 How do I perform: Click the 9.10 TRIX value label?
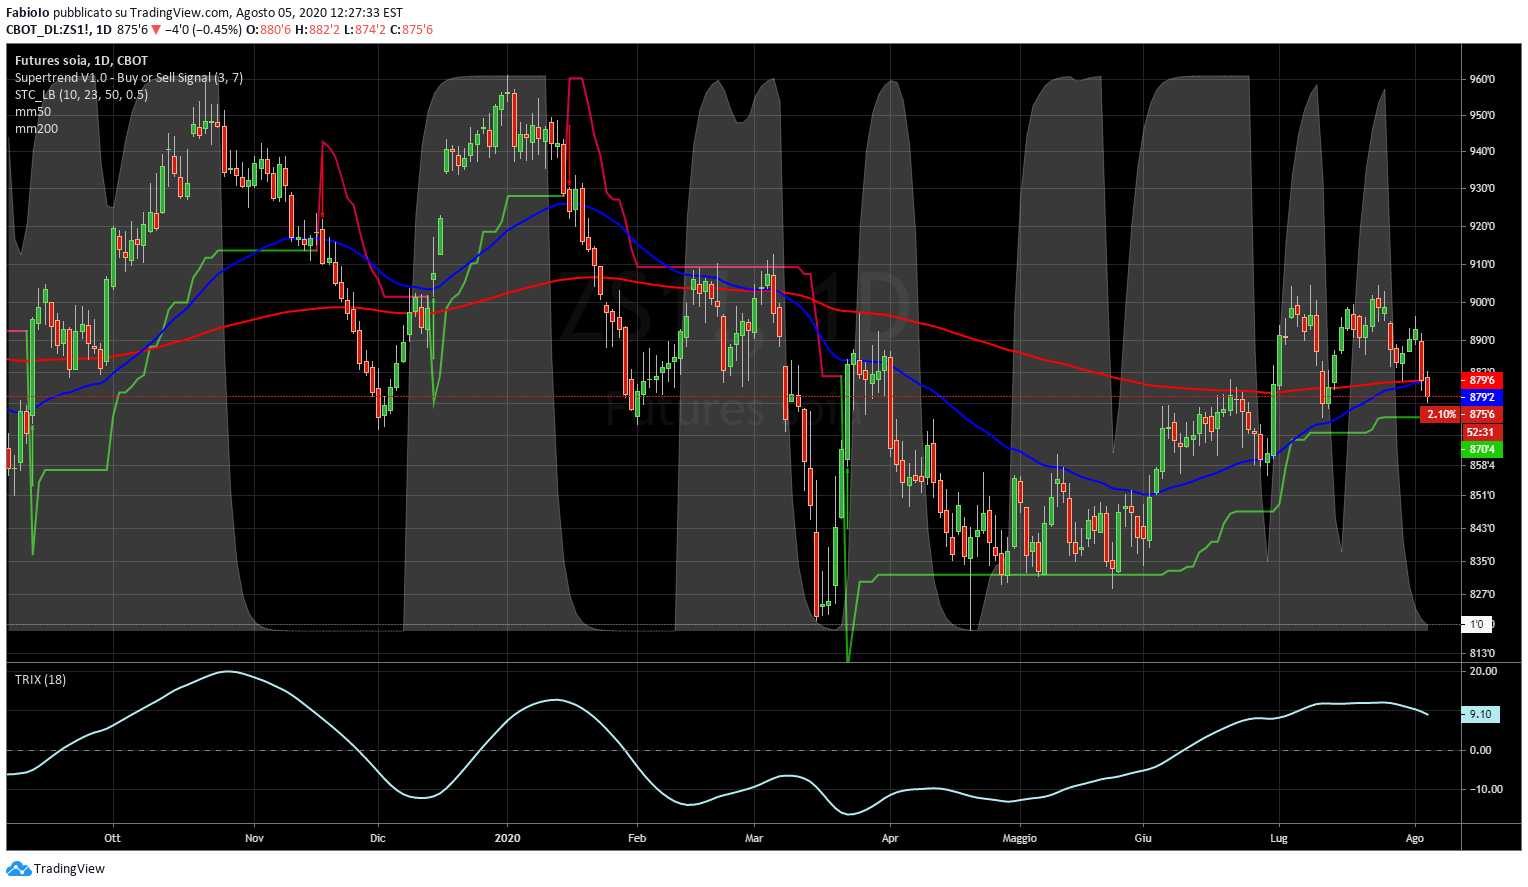click(x=1481, y=715)
